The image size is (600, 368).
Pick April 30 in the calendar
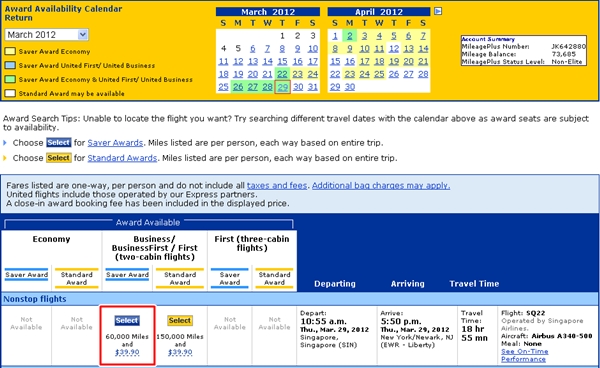coord(349,87)
